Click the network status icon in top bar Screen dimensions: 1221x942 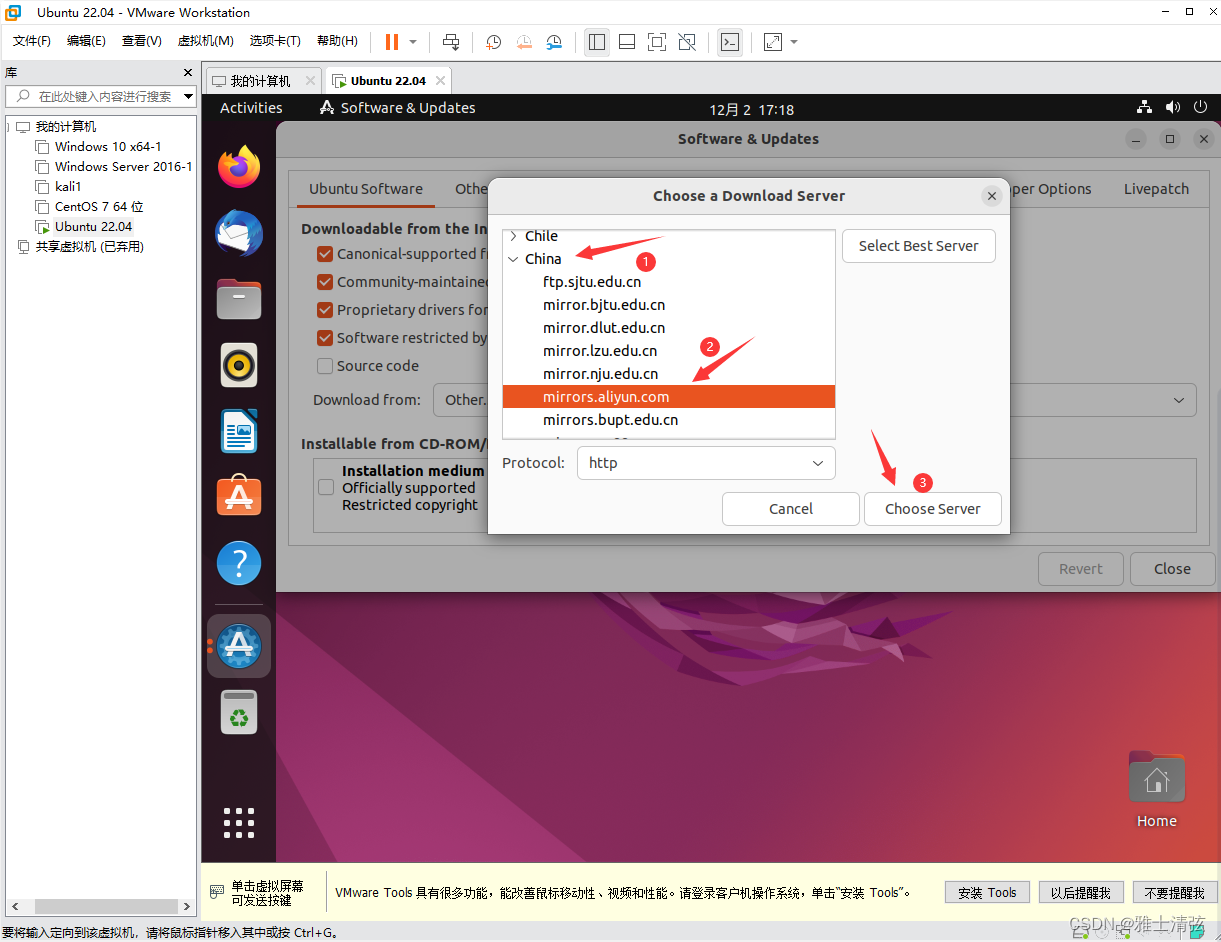coord(1145,107)
